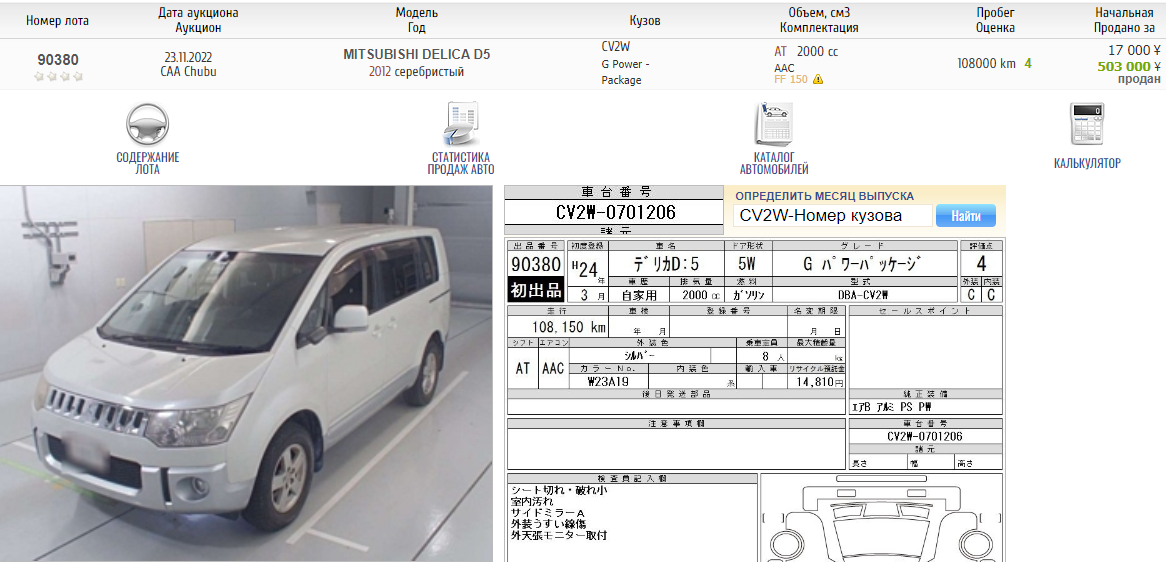Click the Содержание лота link text
The height and width of the screenshot is (562, 1166).
pos(147,164)
